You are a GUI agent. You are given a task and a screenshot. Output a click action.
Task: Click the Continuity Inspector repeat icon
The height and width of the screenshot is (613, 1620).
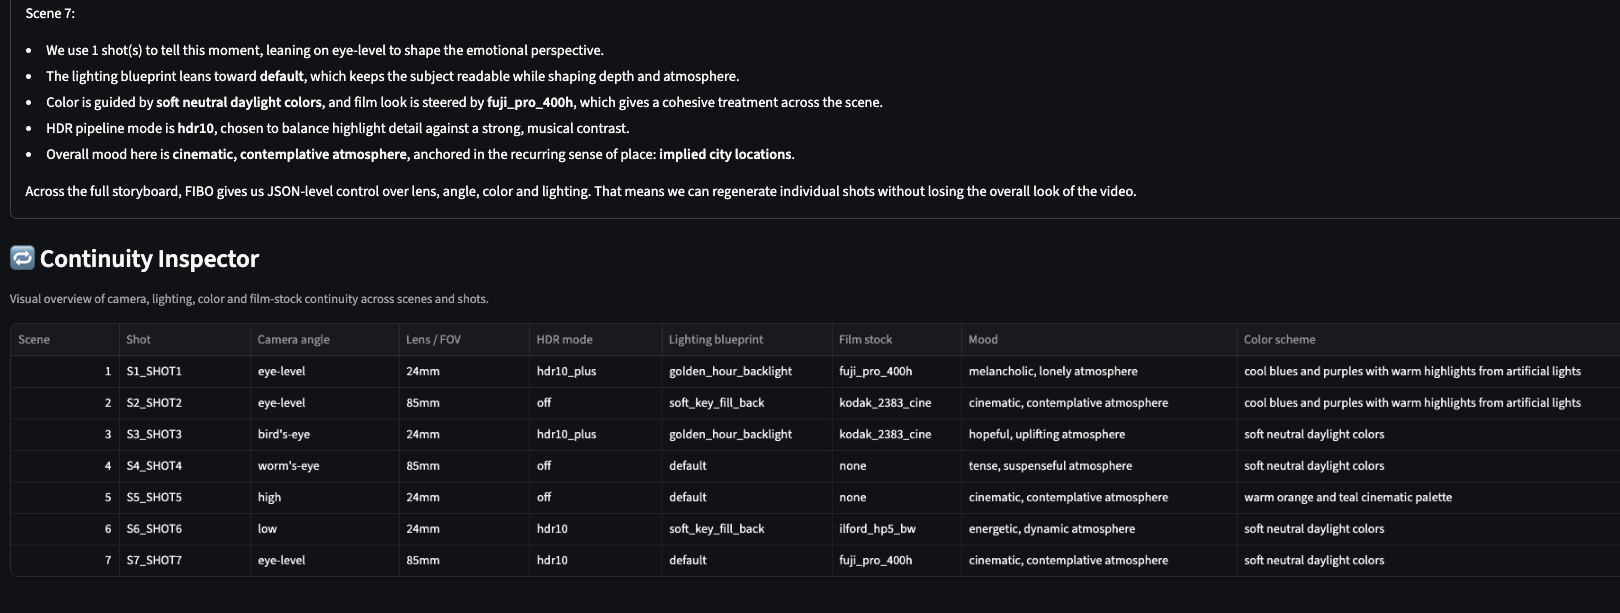[x=22, y=258]
